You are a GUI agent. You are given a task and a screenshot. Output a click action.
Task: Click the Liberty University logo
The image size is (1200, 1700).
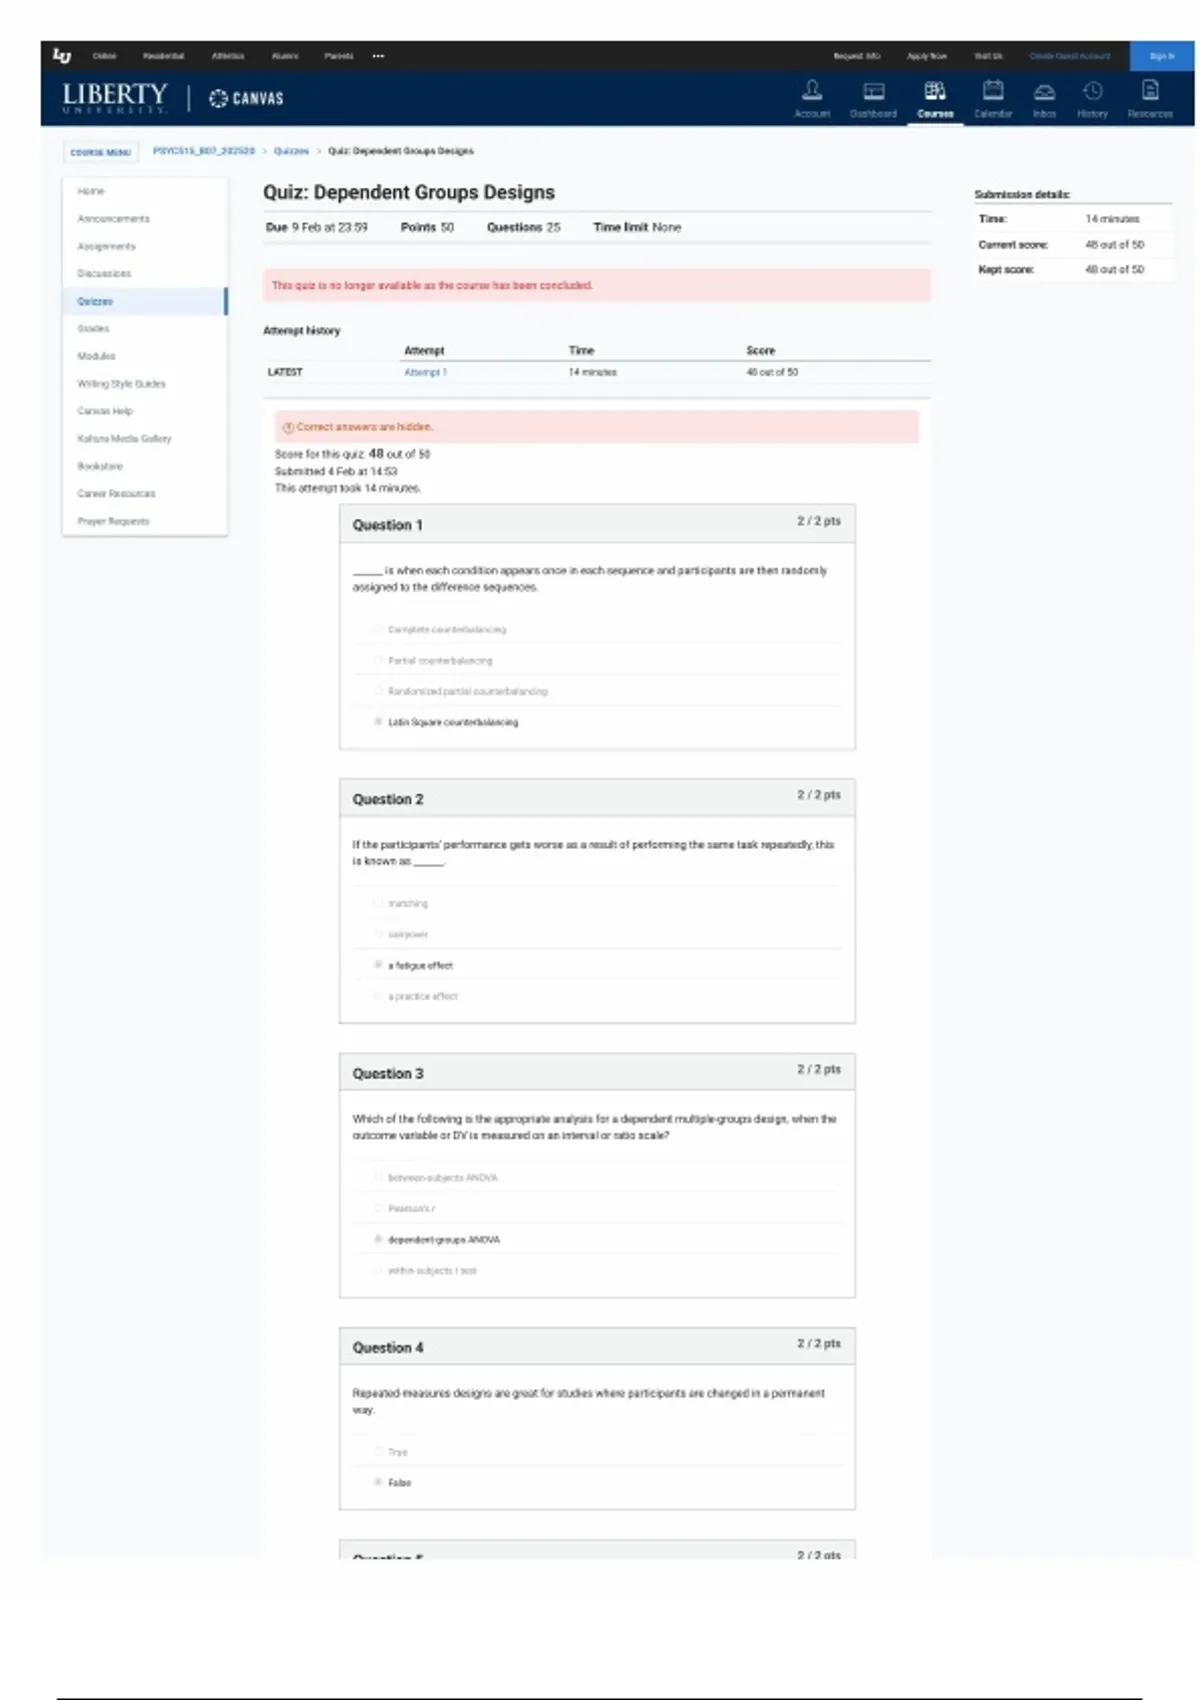click(x=114, y=97)
